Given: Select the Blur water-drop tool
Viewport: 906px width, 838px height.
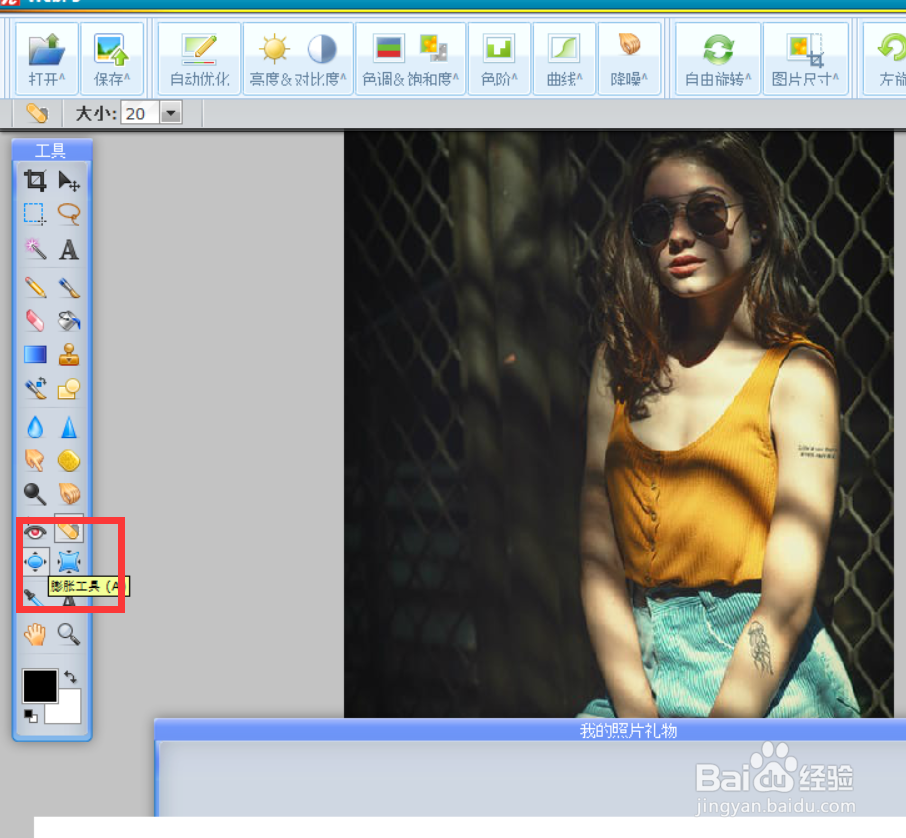Looking at the screenshot, I should 35,428.
